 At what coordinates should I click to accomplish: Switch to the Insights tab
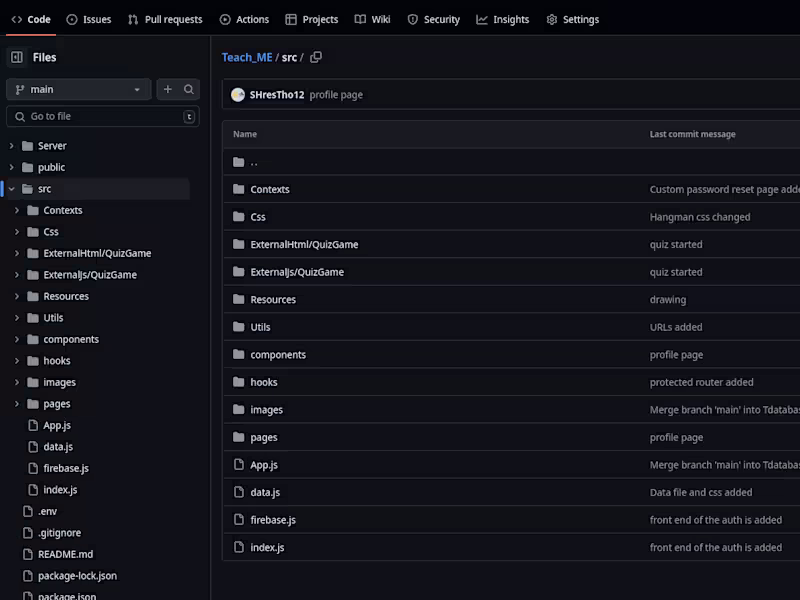(x=503, y=19)
